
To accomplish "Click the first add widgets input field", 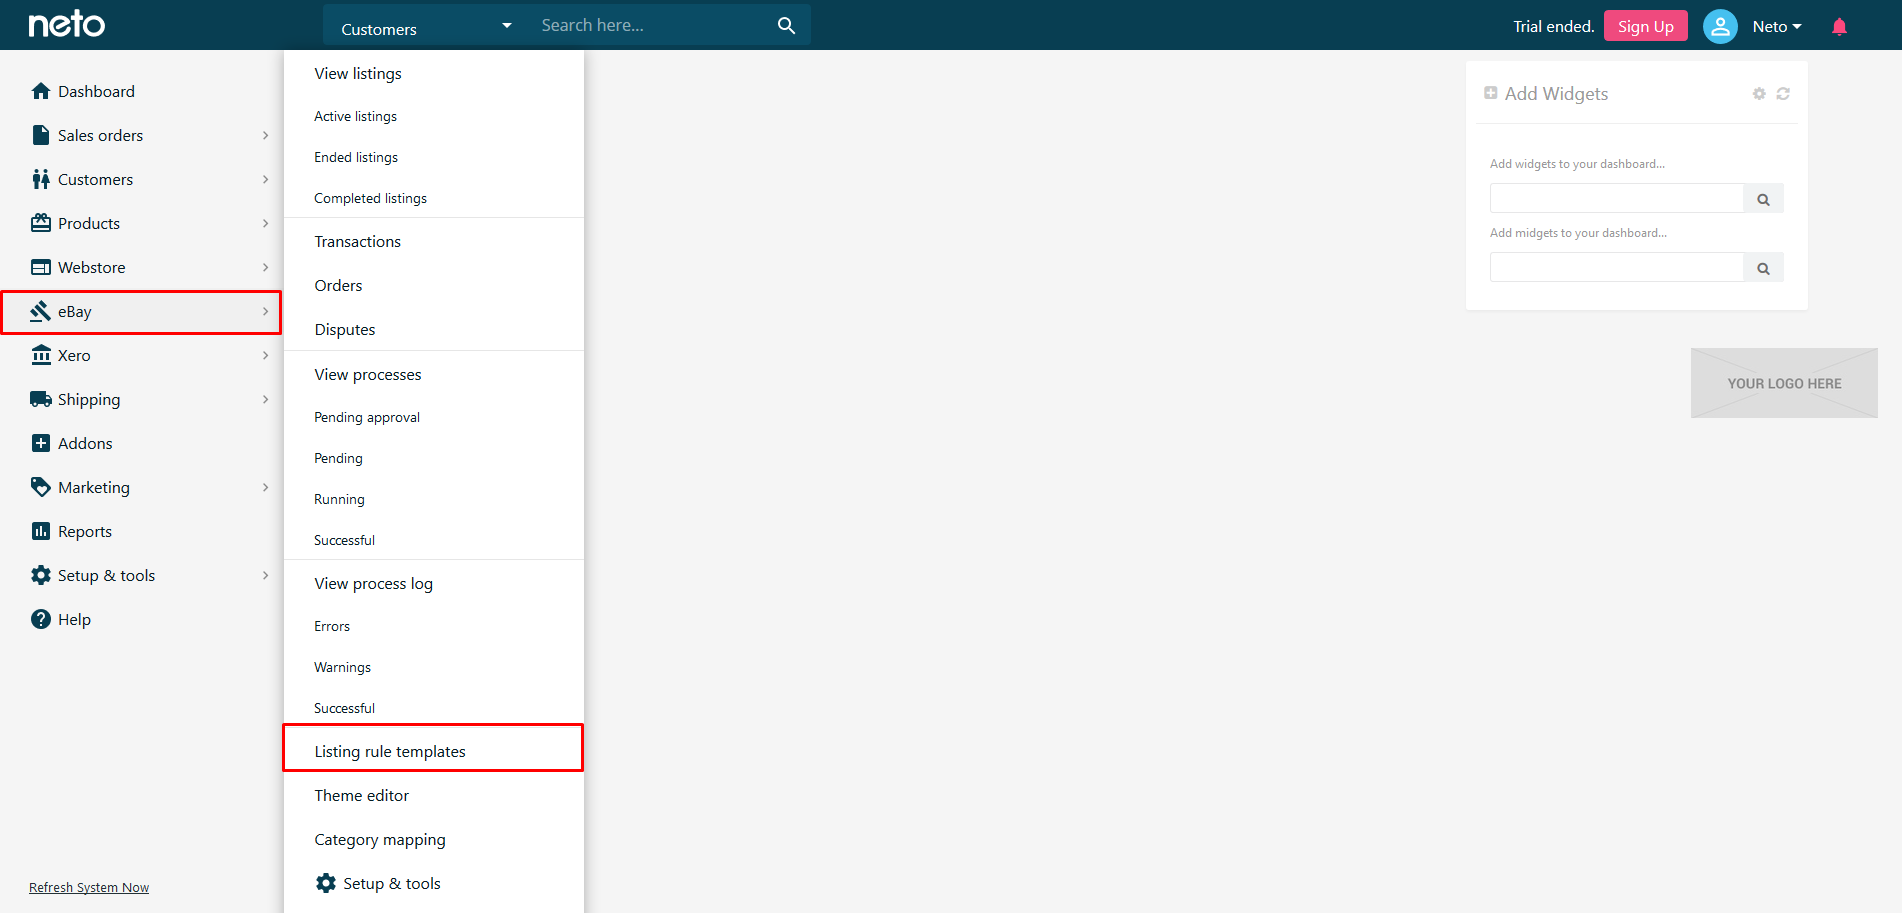I will point(1617,198).
